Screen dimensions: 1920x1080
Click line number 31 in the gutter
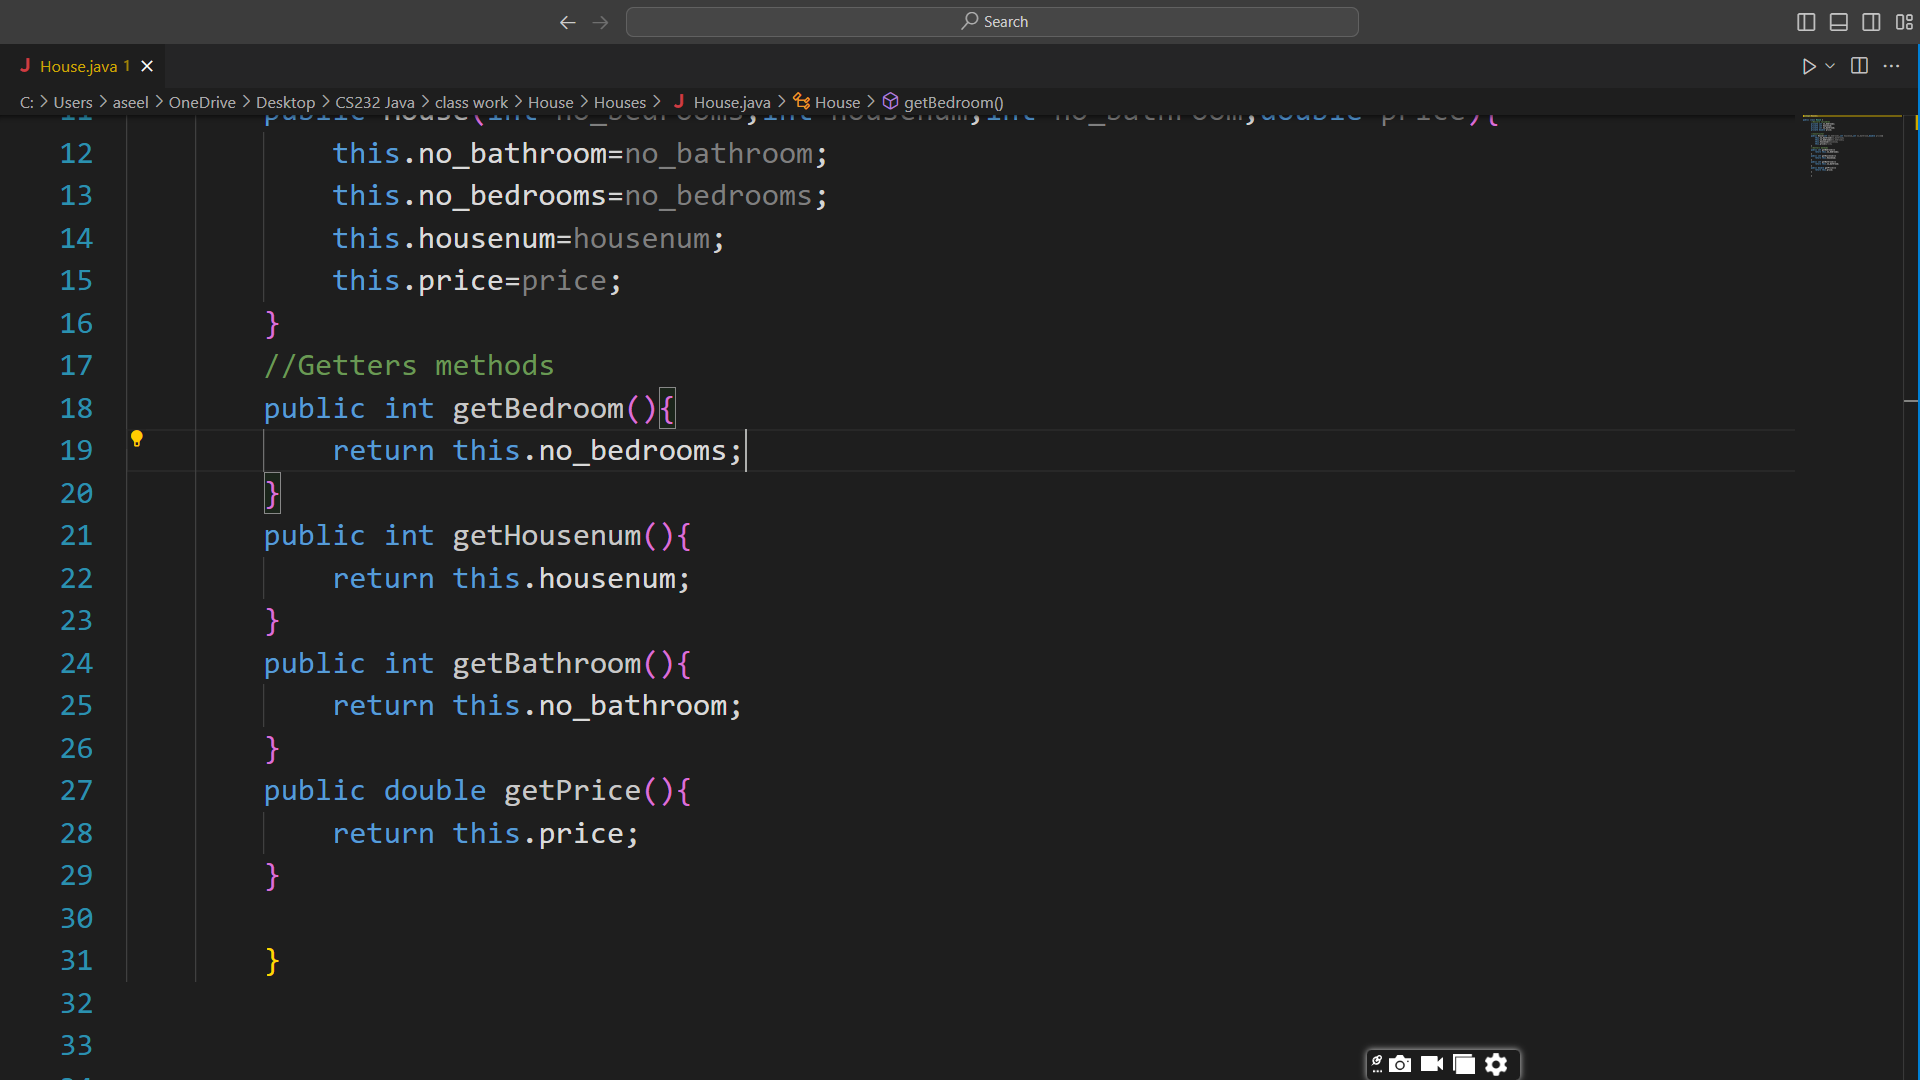(76, 960)
